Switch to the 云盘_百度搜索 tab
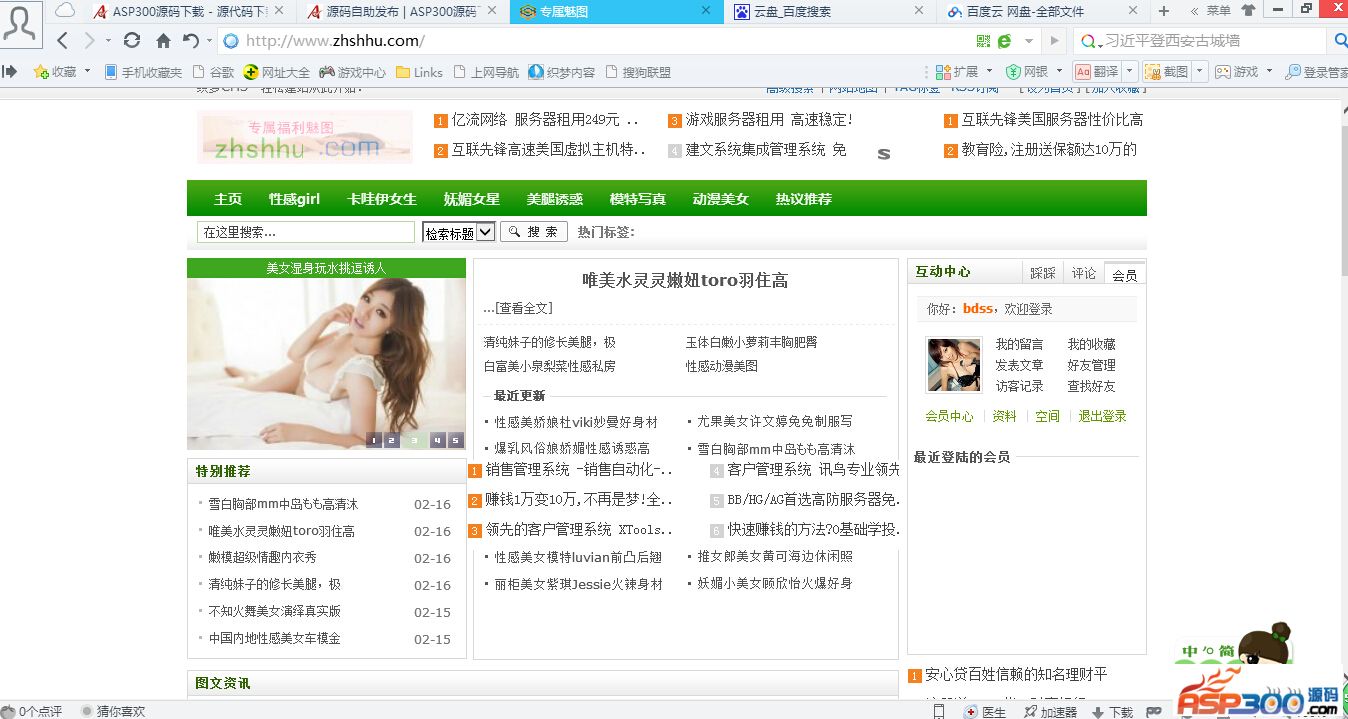 tap(820, 11)
